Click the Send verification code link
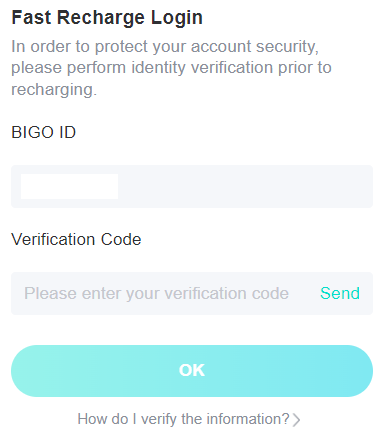This screenshot has height=441, width=385. point(340,293)
